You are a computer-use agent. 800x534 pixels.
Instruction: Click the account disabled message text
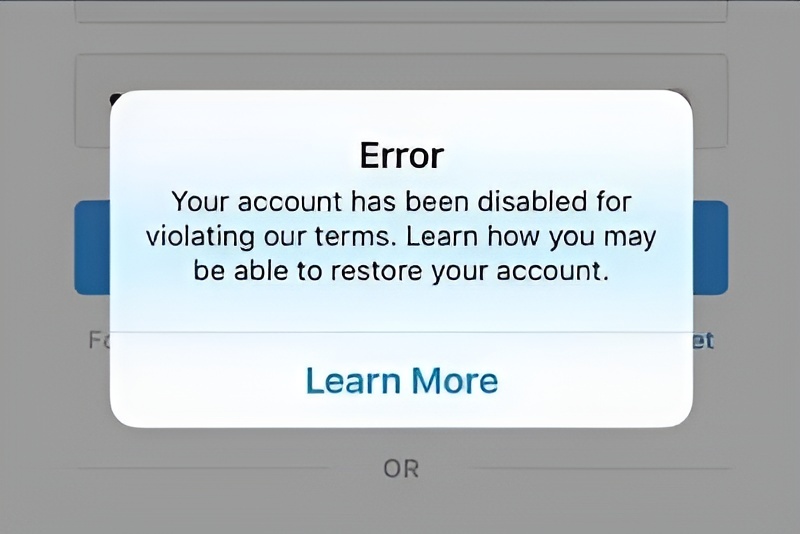coord(402,236)
